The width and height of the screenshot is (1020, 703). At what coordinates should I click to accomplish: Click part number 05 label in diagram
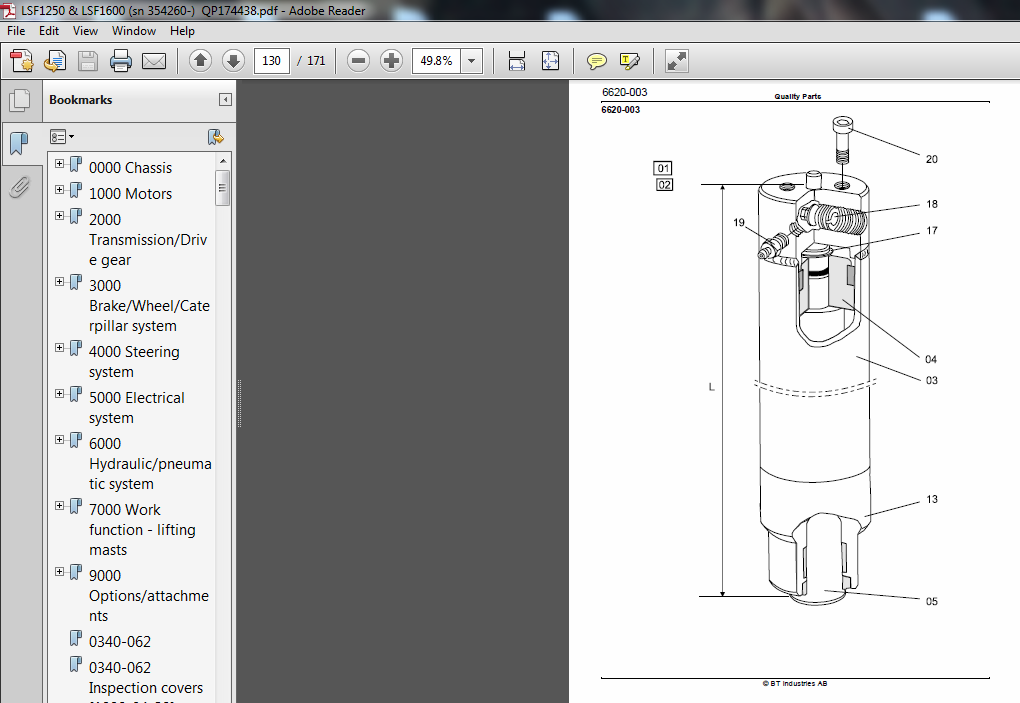(932, 602)
